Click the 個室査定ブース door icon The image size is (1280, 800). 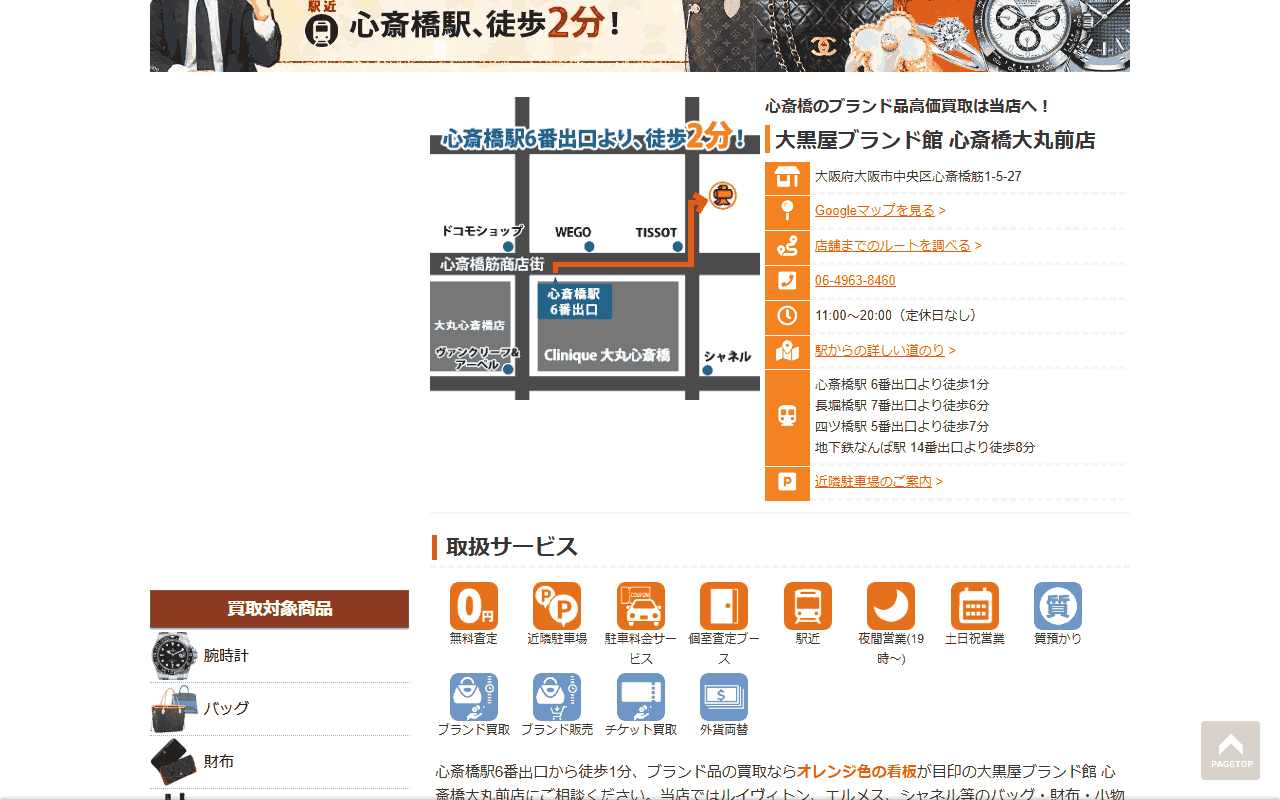pos(724,606)
